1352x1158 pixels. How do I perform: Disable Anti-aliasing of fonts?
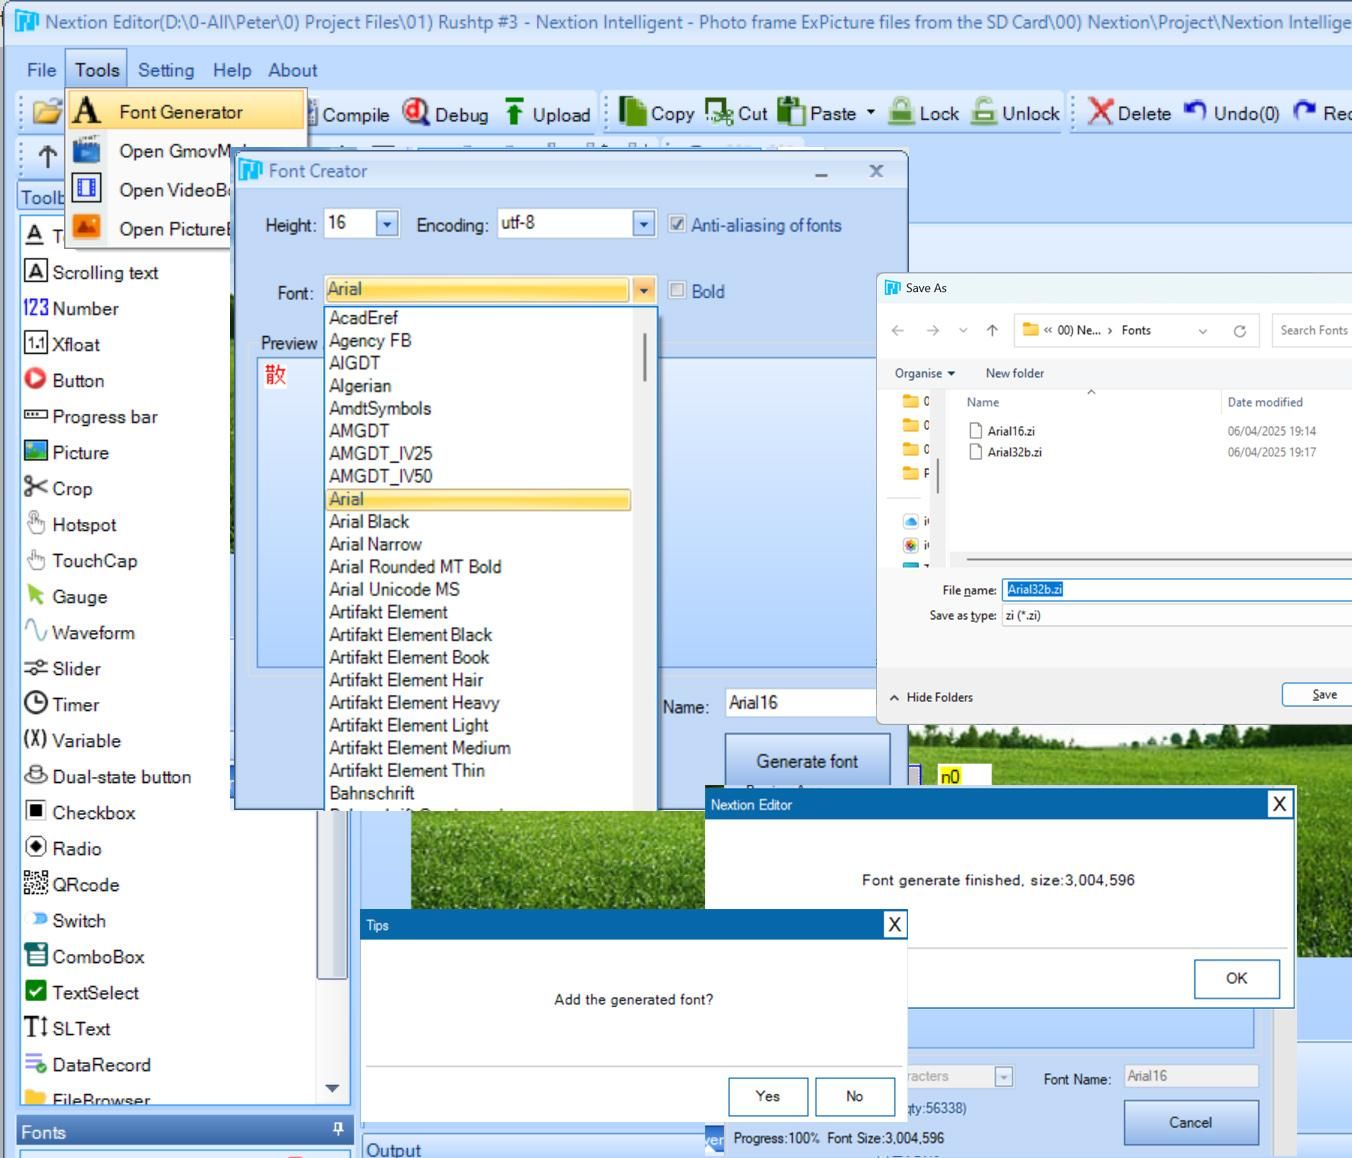click(678, 224)
